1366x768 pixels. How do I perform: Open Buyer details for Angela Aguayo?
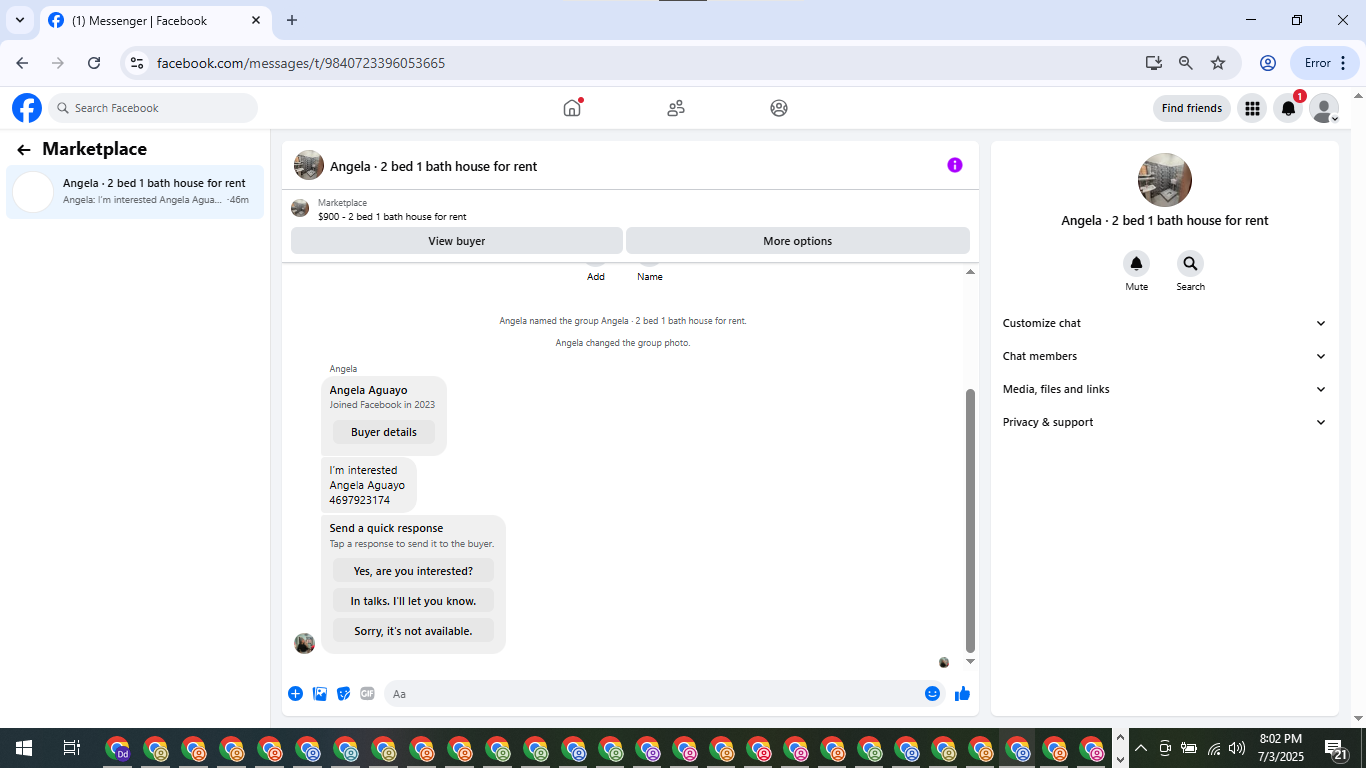pyautogui.click(x=384, y=432)
